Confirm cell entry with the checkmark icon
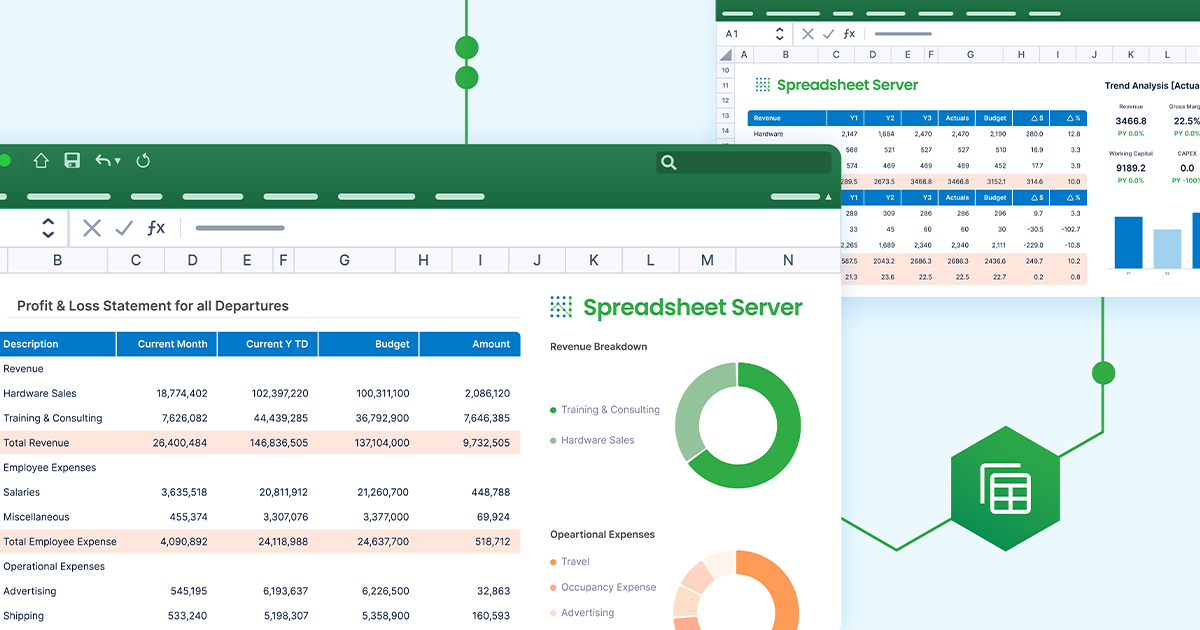 pyautogui.click(x=123, y=228)
